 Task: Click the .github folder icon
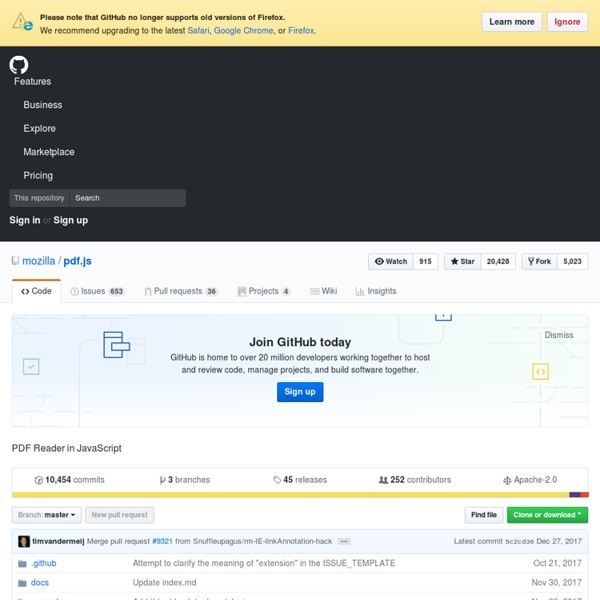(x=22, y=564)
